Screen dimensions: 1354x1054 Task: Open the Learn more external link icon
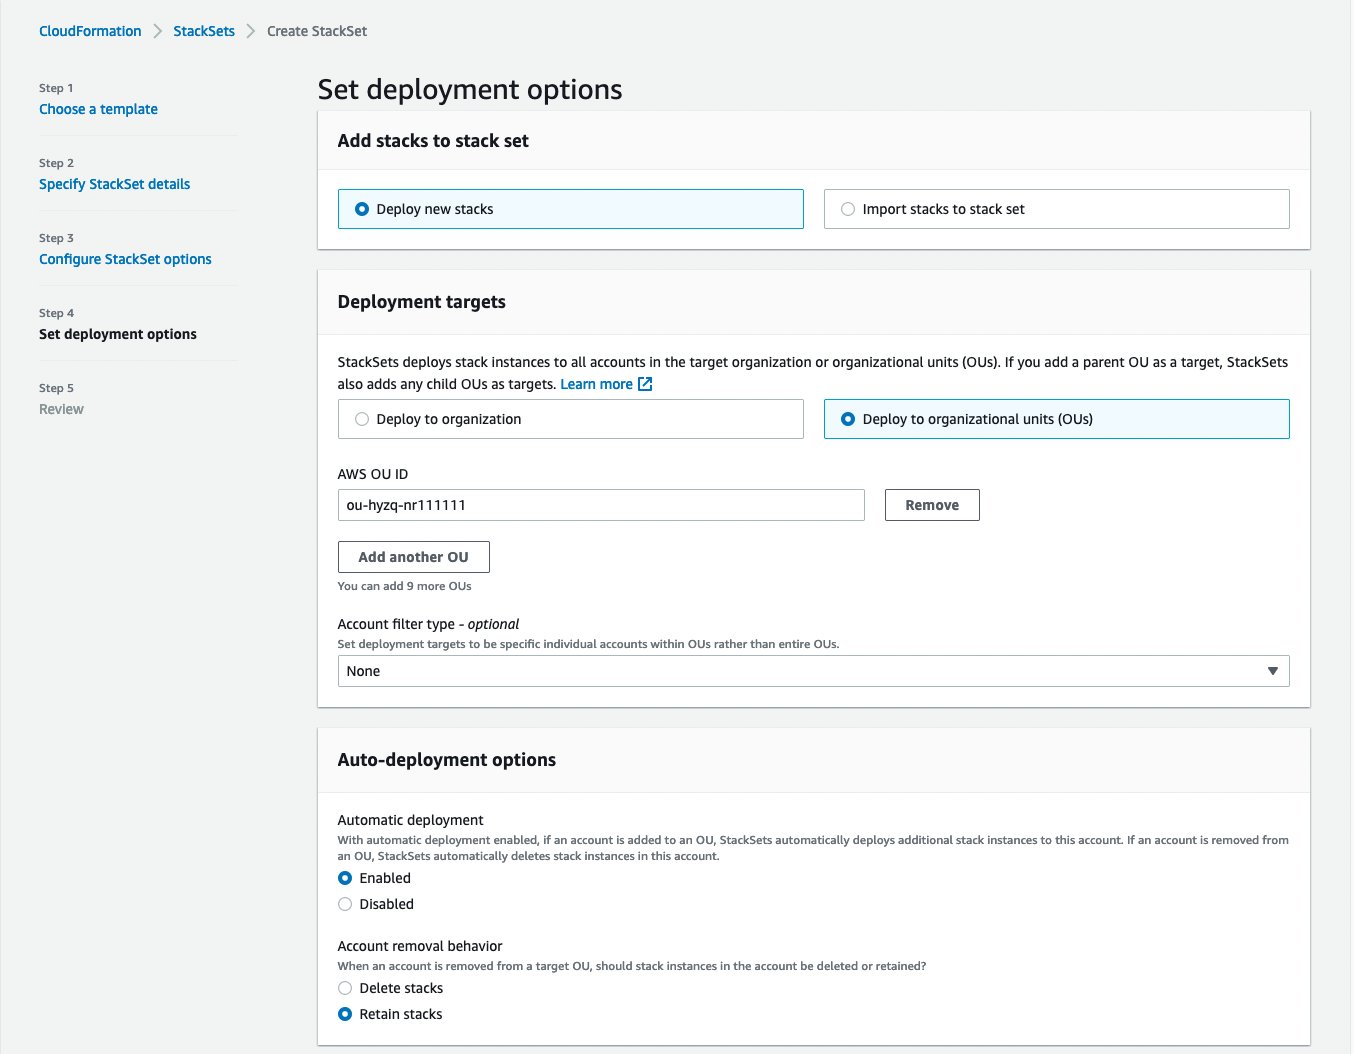pos(645,383)
